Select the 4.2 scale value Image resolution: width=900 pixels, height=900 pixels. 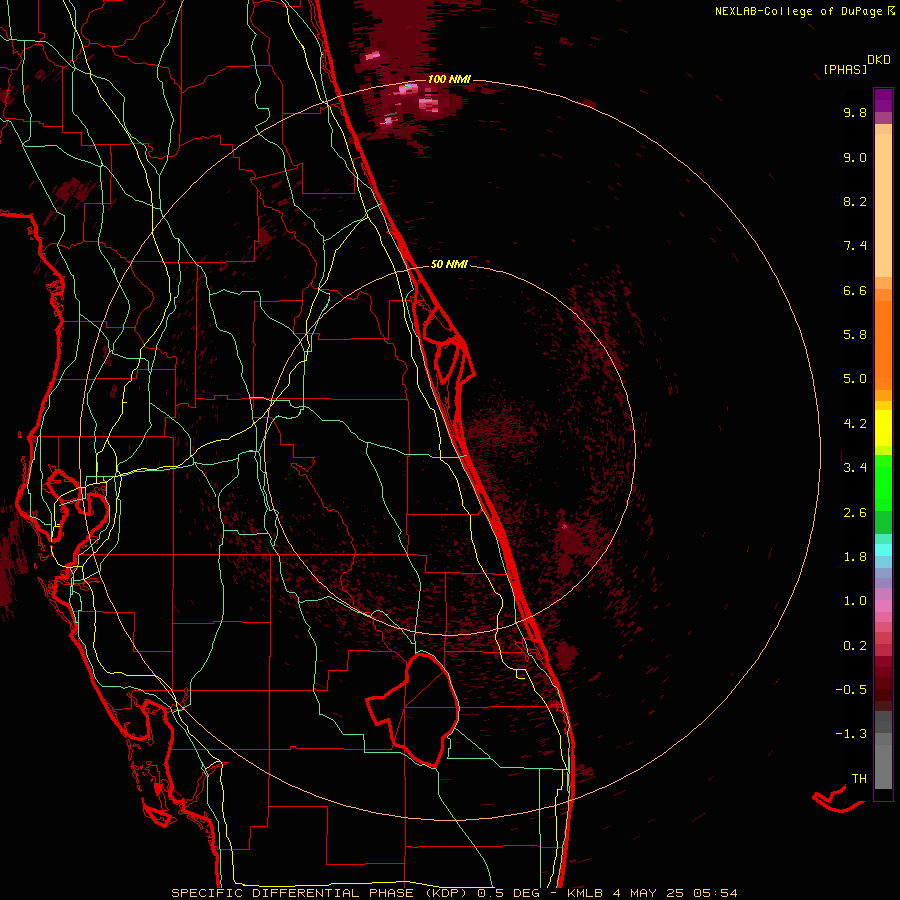[855, 424]
